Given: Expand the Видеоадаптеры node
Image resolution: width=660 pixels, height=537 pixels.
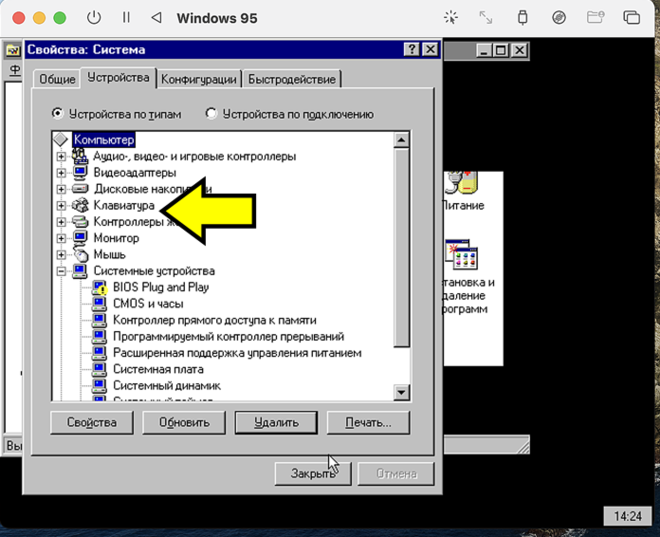Looking at the screenshot, I should tap(61, 173).
